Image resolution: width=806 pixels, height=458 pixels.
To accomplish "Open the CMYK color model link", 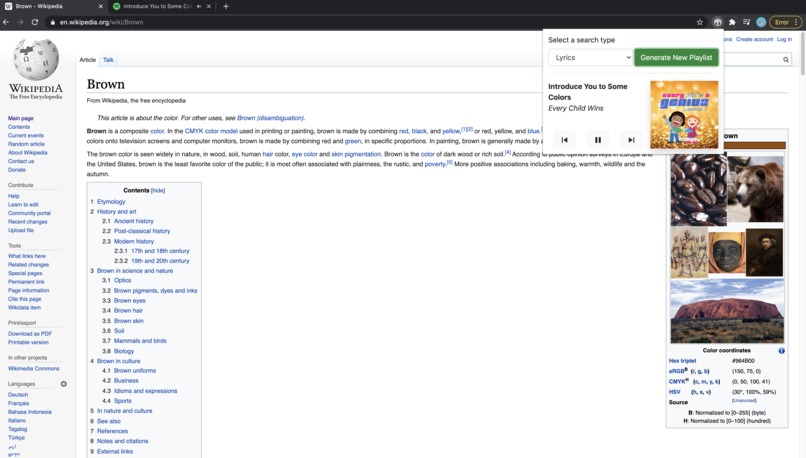I will (211, 131).
